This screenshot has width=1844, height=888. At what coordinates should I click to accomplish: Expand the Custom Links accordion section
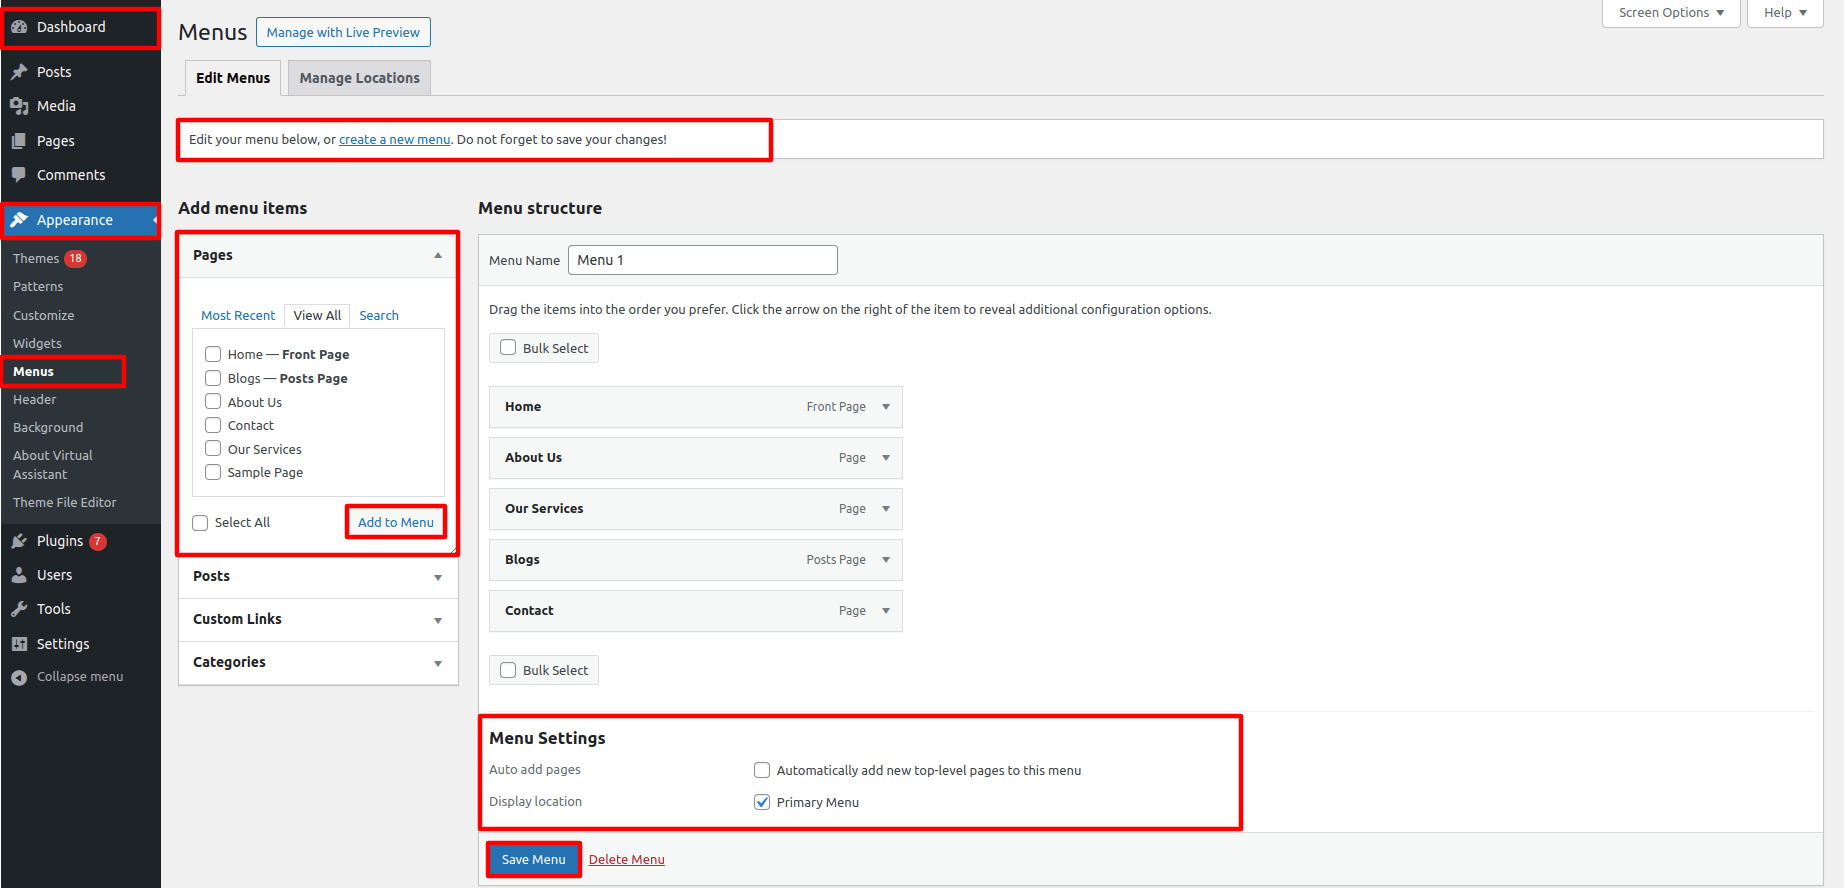click(318, 620)
